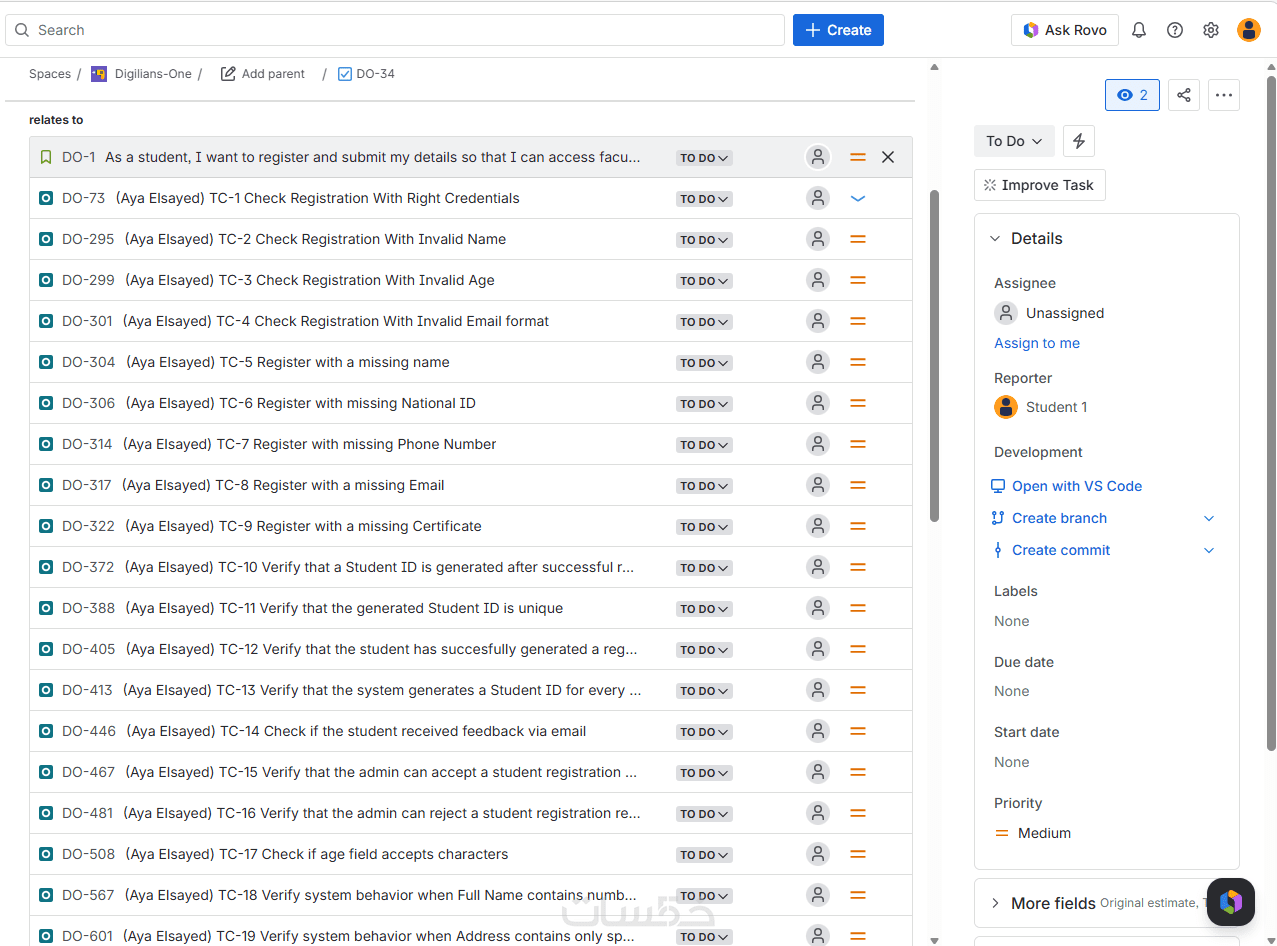Open the help question mark icon
Image resolution: width=1277 pixels, height=946 pixels.
(x=1175, y=30)
